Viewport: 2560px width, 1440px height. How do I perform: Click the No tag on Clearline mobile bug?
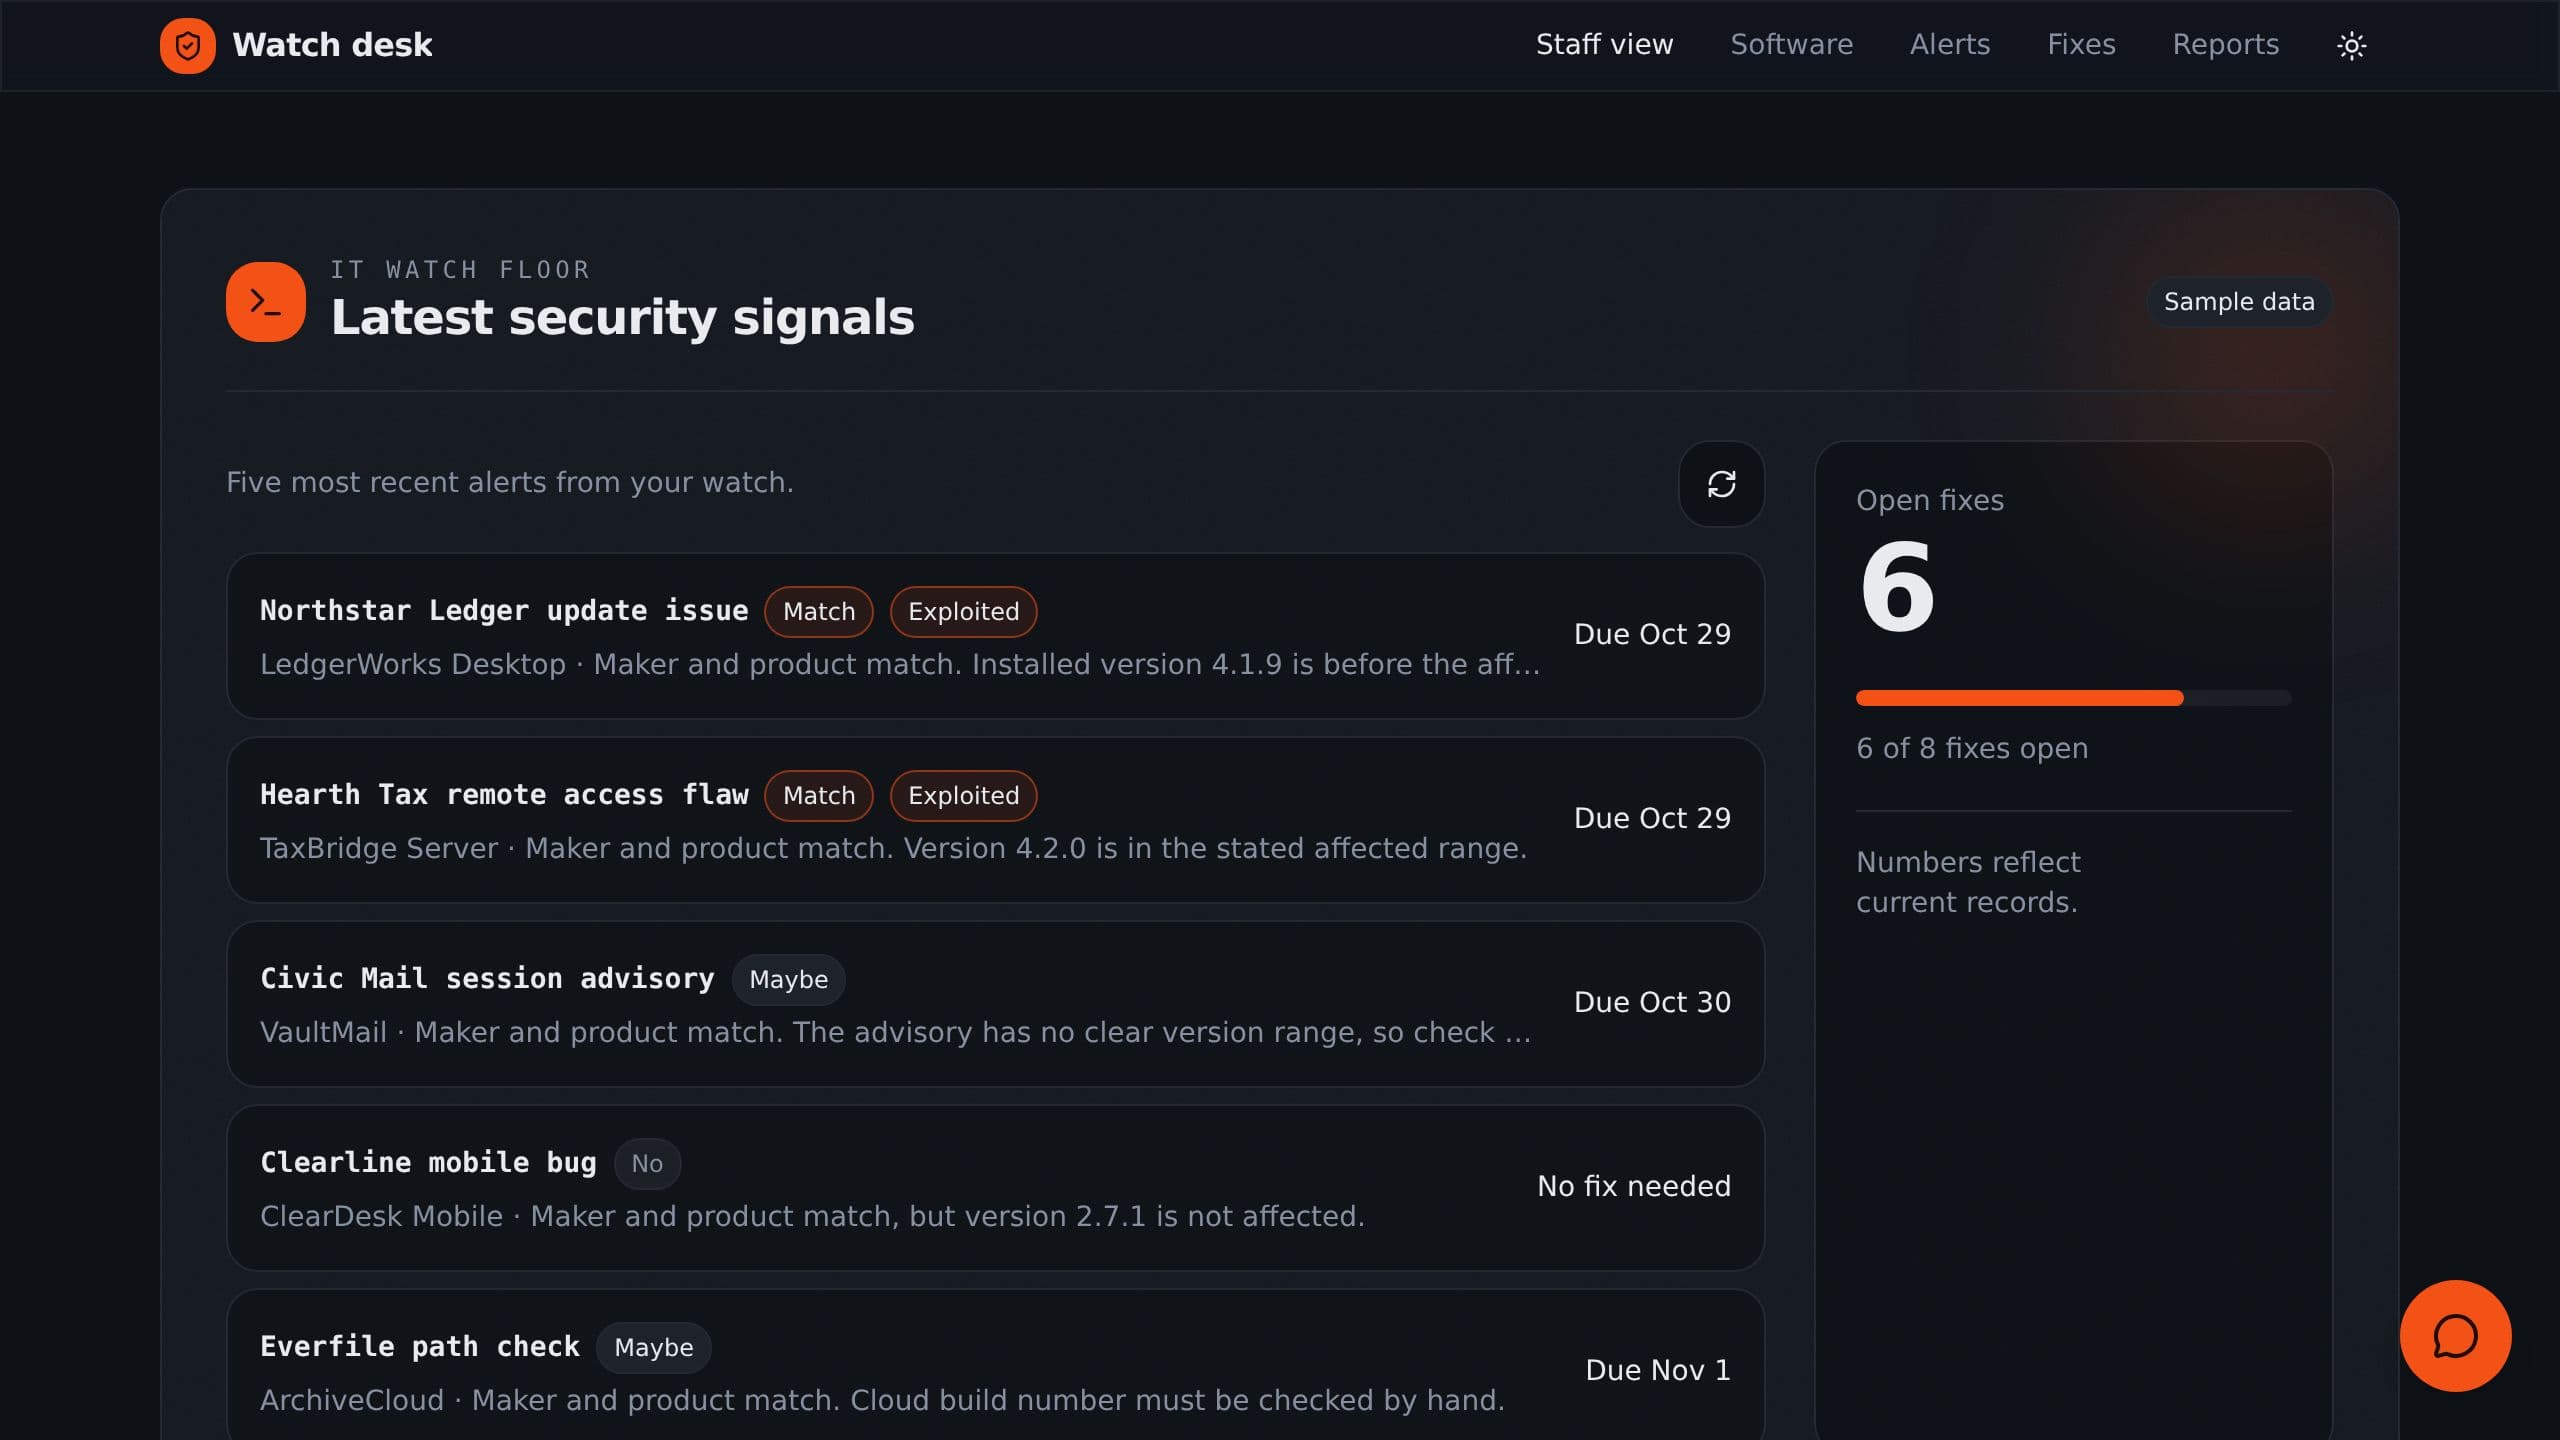[x=647, y=1164]
